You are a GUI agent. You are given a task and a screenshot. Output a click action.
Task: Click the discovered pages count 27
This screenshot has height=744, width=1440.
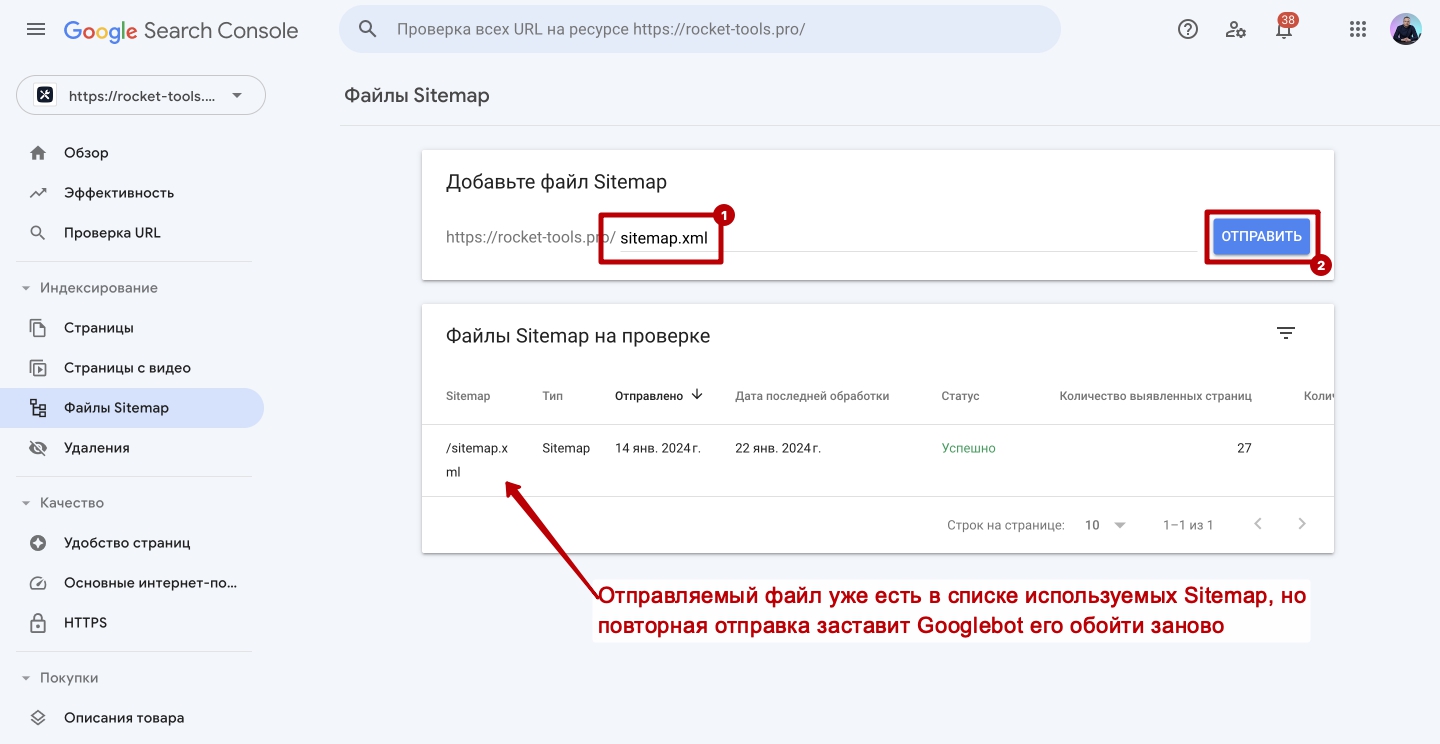[1244, 448]
